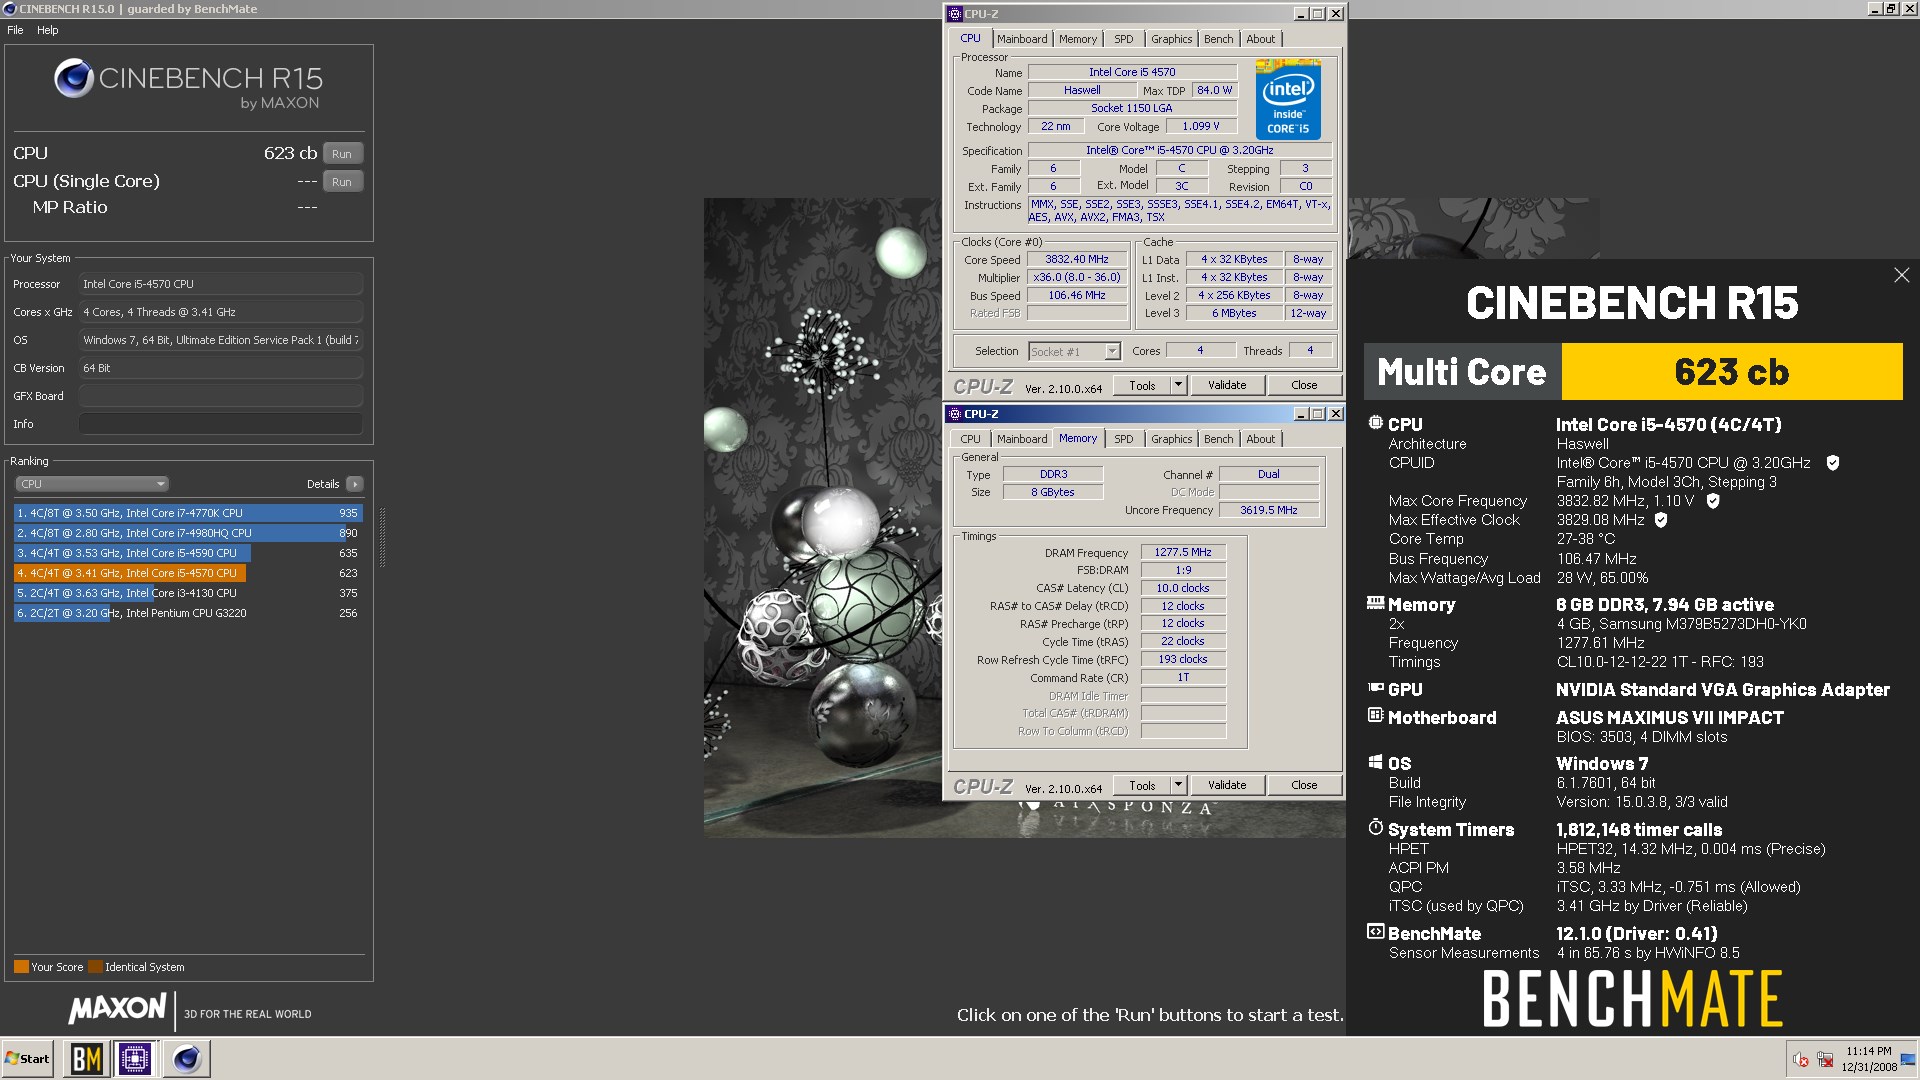Image resolution: width=1920 pixels, height=1080 pixels.
Task: Switch to Mainboard tab in top CPU-Z
Action: pos(1022,39)
